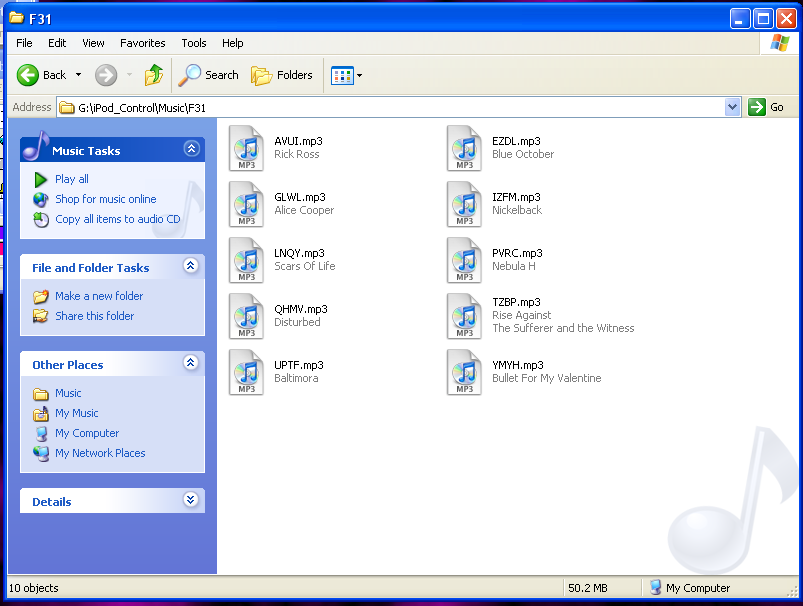Click the share folder icon
803x606 pixels.
pos(40,316)
